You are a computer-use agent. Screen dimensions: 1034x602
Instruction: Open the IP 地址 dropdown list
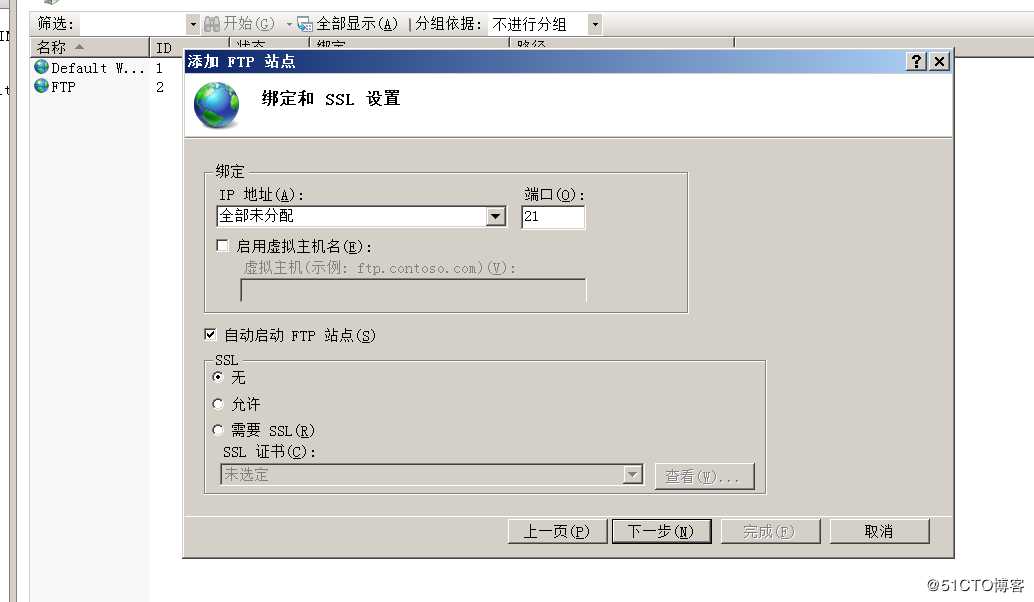click(496, 216)
